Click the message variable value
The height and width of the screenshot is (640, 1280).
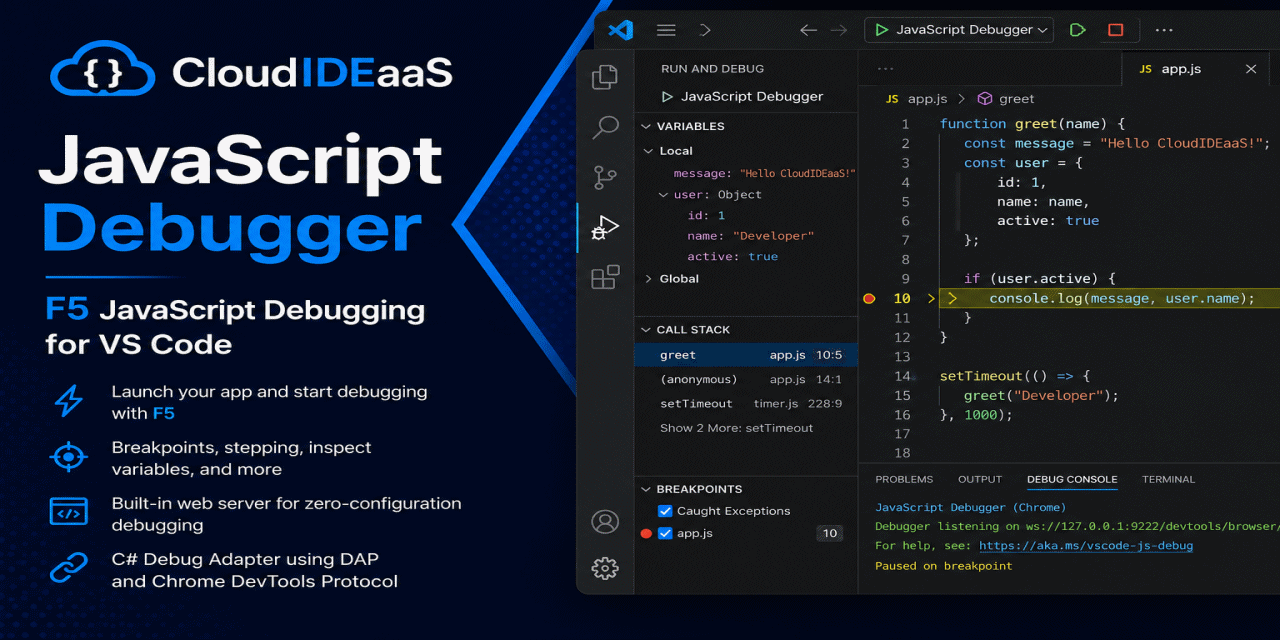[799, 174]
